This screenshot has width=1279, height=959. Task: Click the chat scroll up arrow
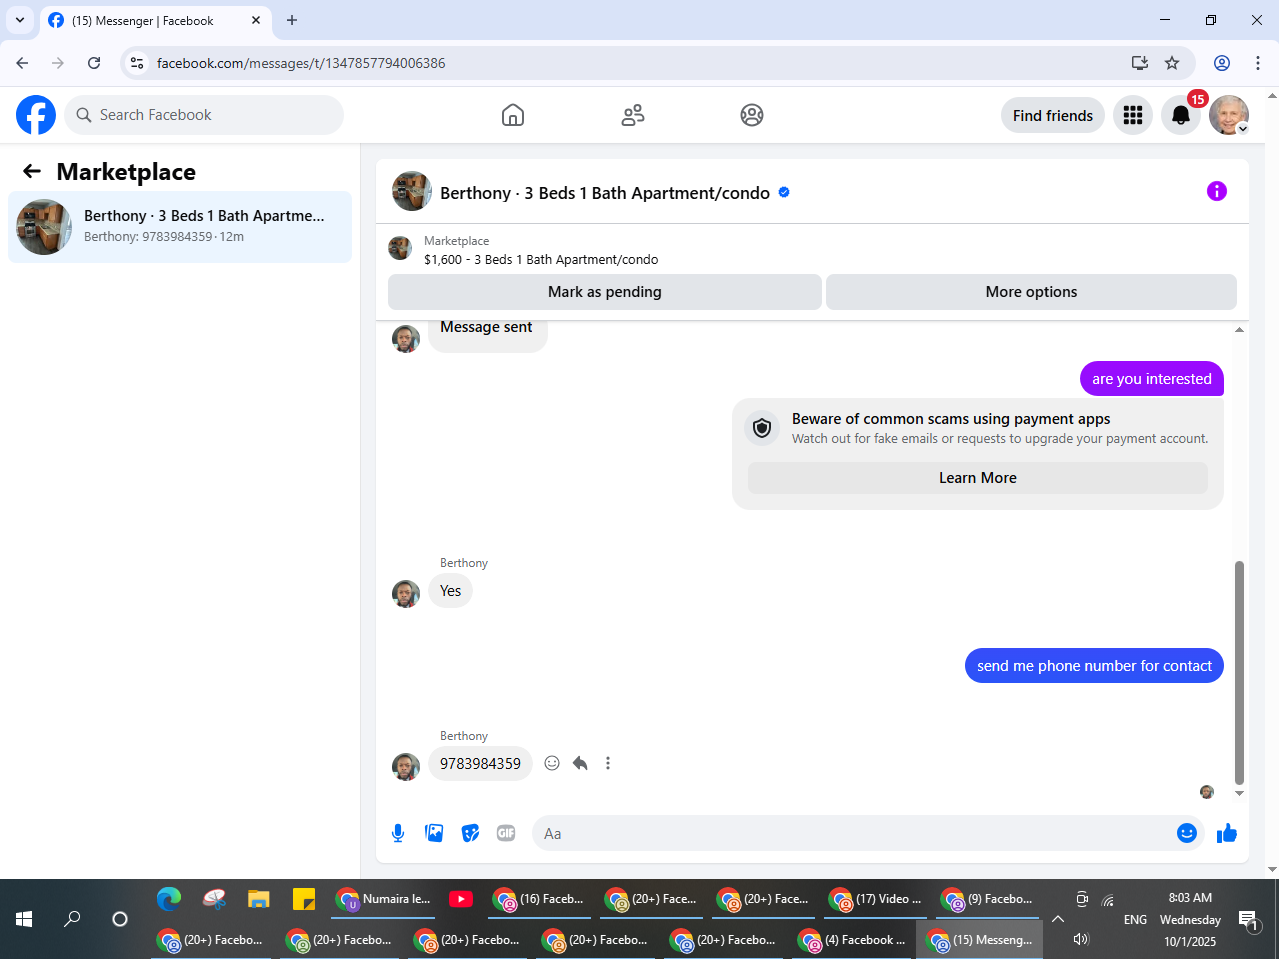coord(1239,330)
